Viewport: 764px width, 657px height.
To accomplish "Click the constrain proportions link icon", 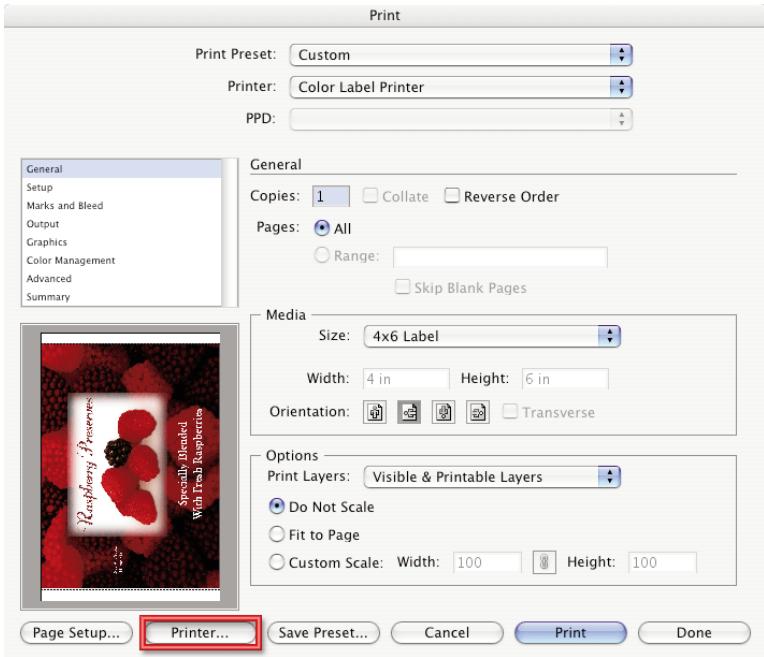I will point(542,563).
